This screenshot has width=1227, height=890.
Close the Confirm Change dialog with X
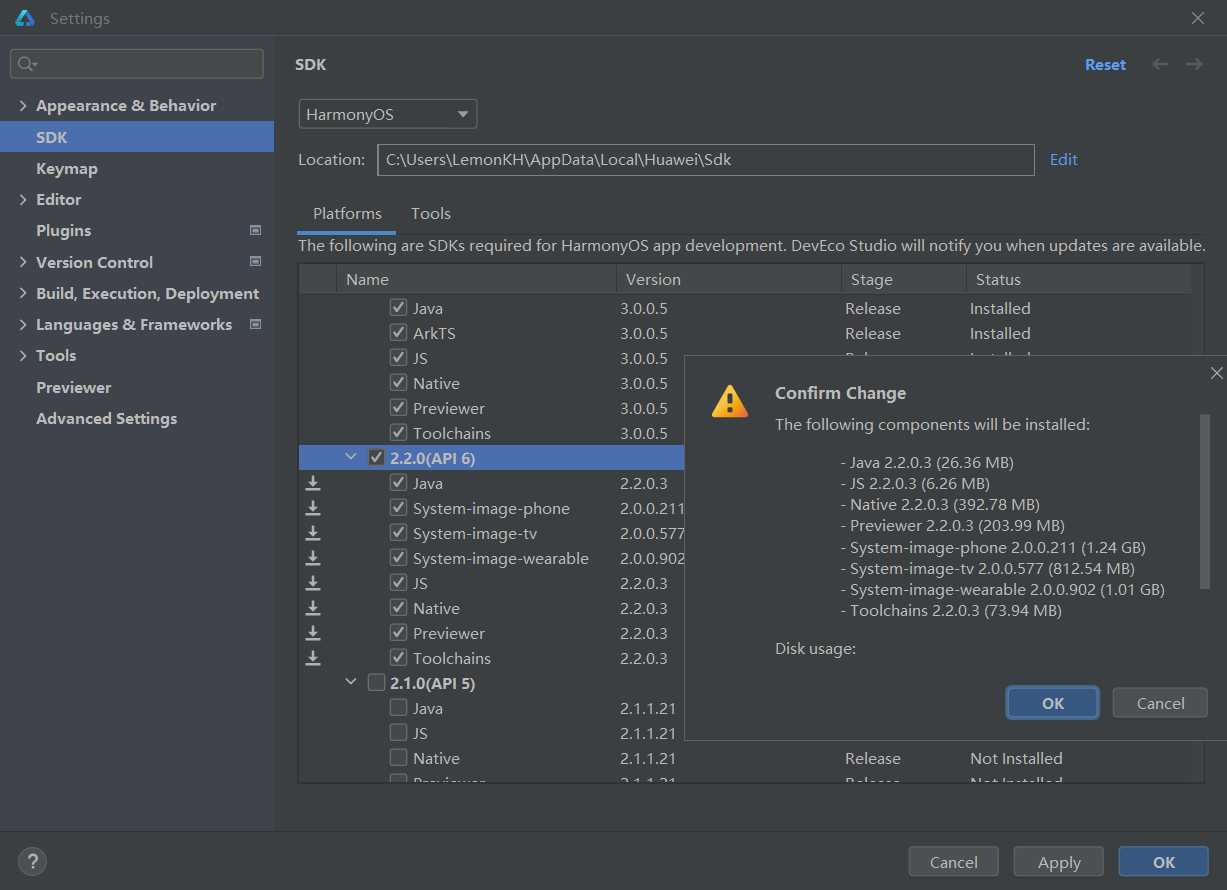pyautogui.click(x=1216, y=373)
